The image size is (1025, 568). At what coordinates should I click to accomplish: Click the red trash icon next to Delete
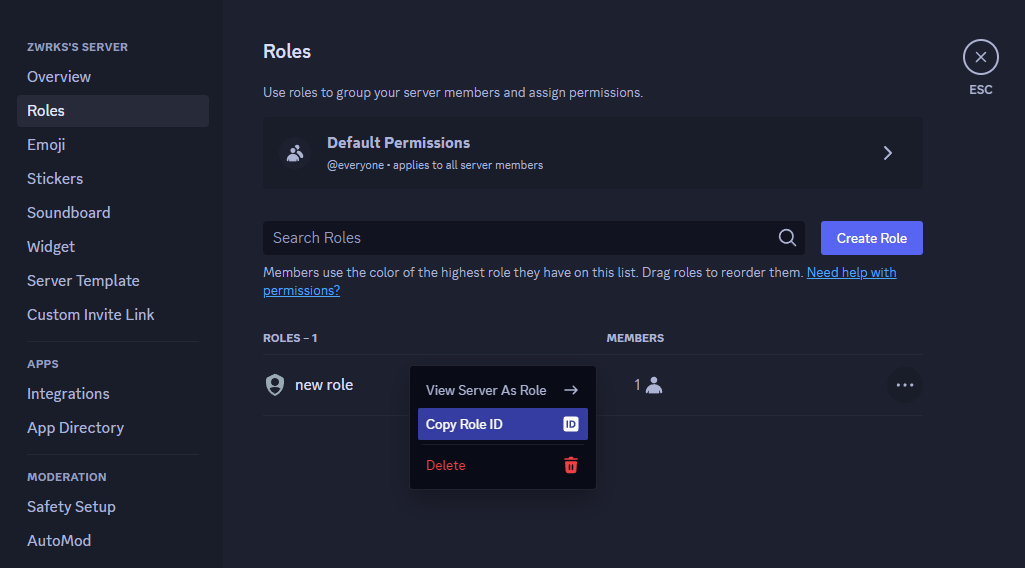pyautogui.click(x=571, y=465)
